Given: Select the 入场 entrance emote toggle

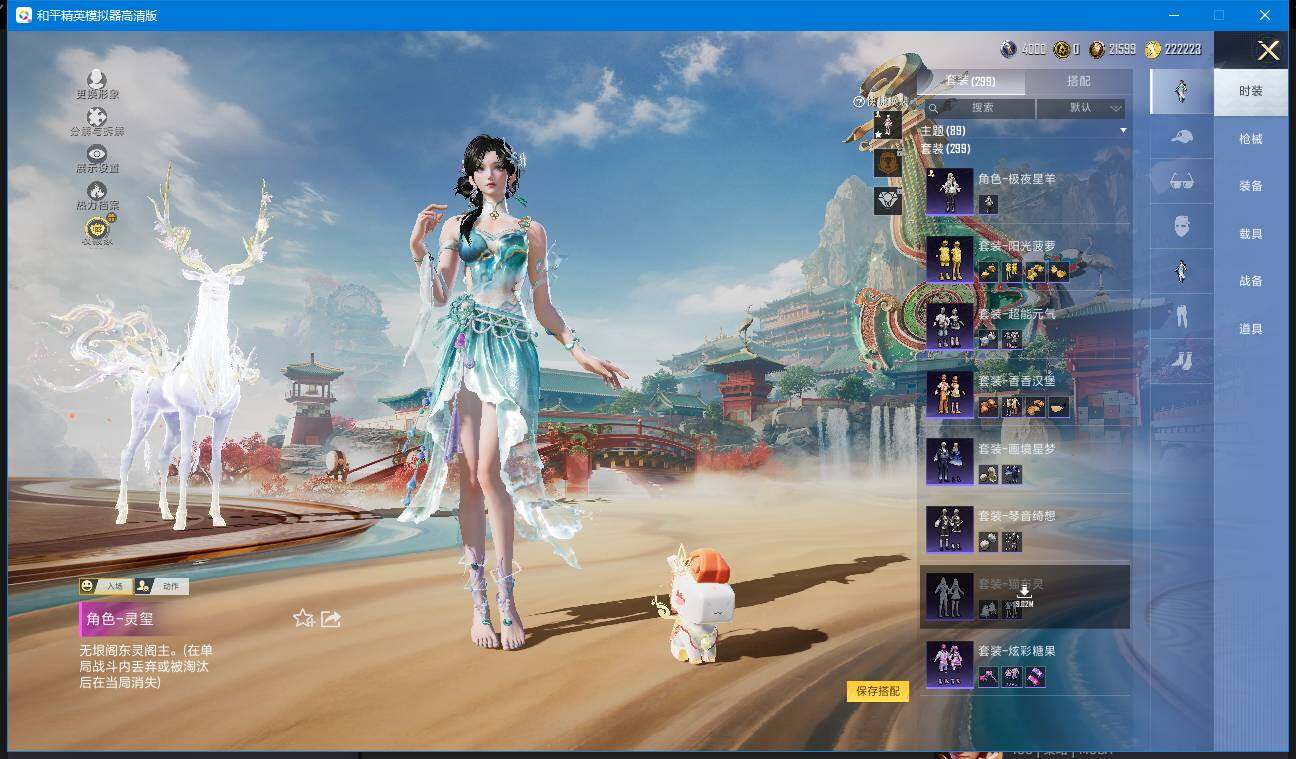Looking at the screenshot, I should pyautogui.click(x=105, y=586).
